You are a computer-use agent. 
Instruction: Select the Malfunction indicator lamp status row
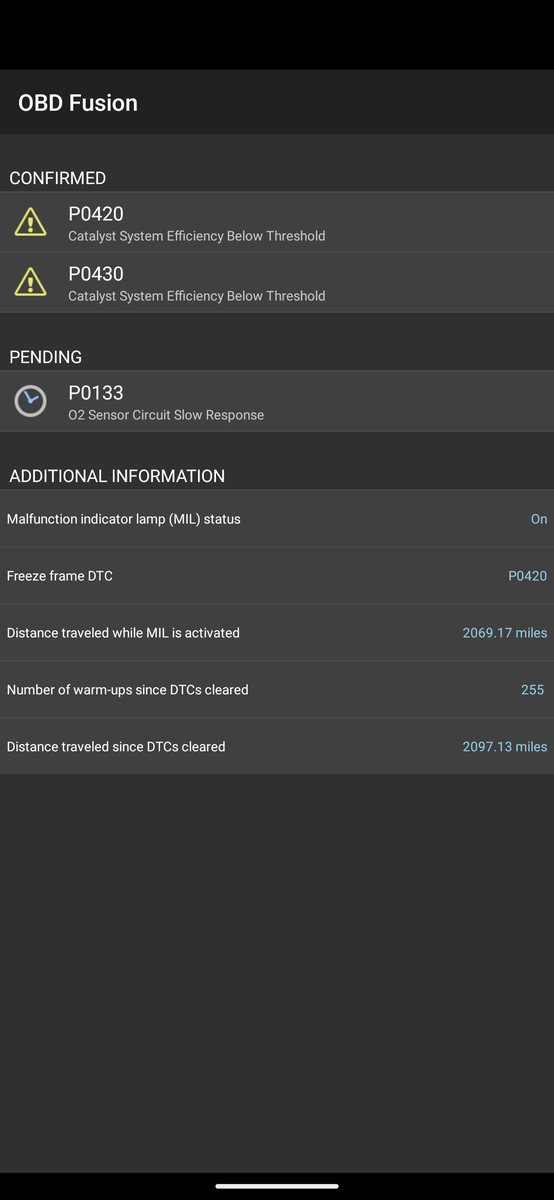277,519
